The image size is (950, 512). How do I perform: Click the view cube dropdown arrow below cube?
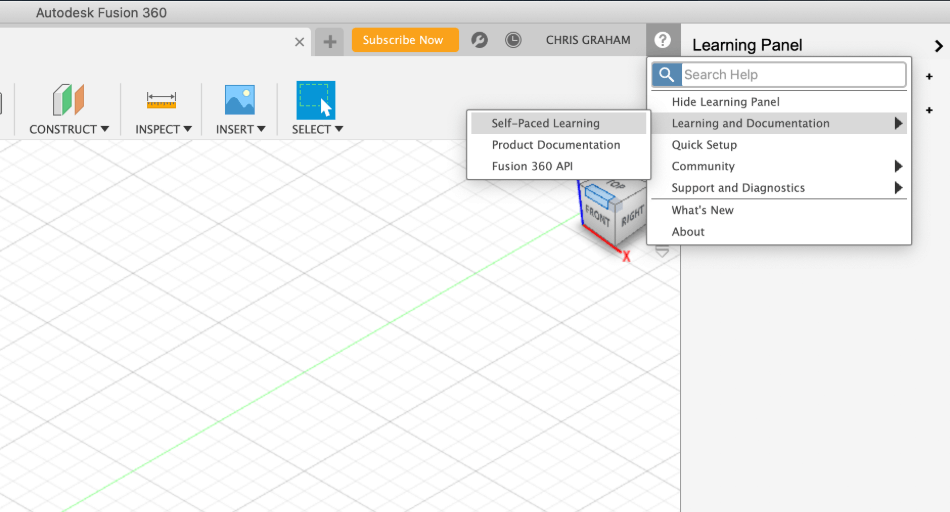[x=662, y=251]
